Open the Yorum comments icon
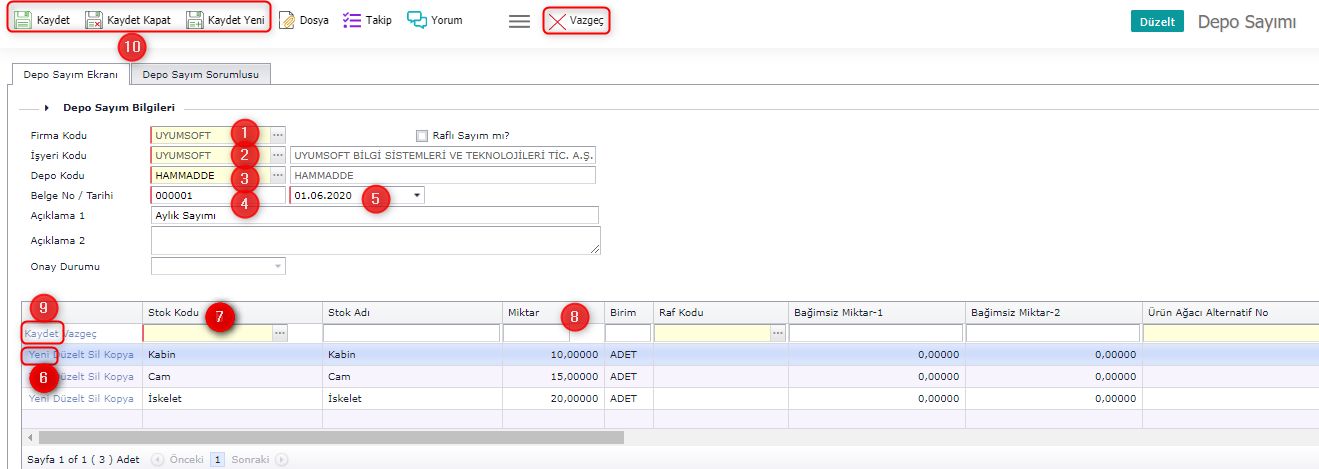The width and height of the screenshot is (1319, 469). (417, 19)
